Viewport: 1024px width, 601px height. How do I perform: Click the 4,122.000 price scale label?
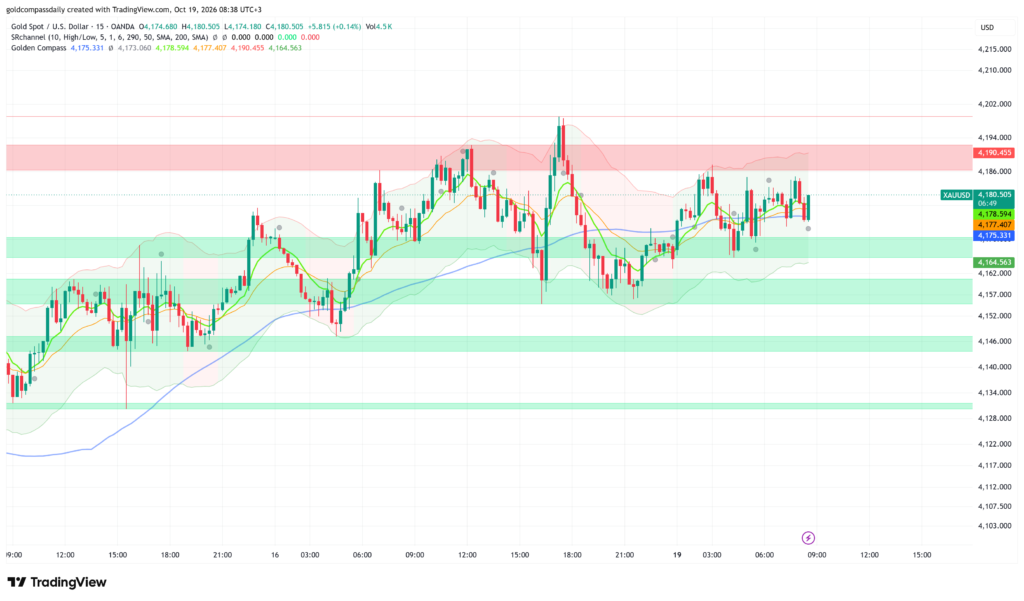coord(995,444)
